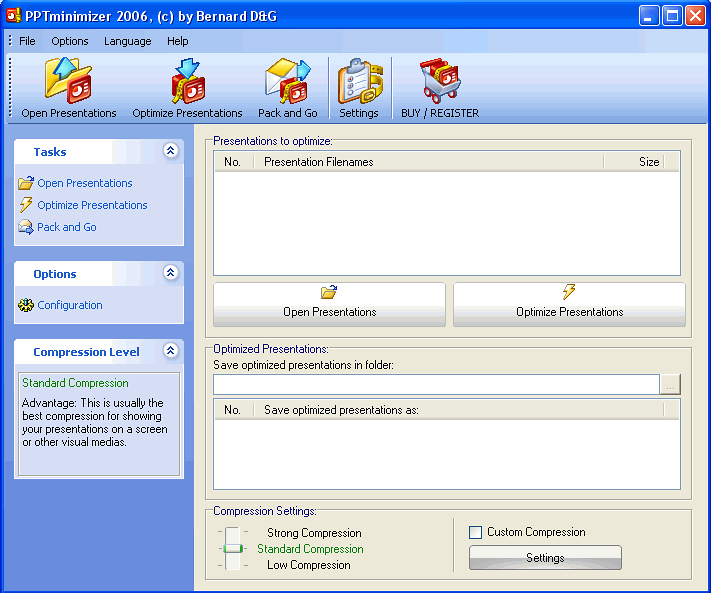
Task: Open the Help menu
Action: (x=178, y=41)
